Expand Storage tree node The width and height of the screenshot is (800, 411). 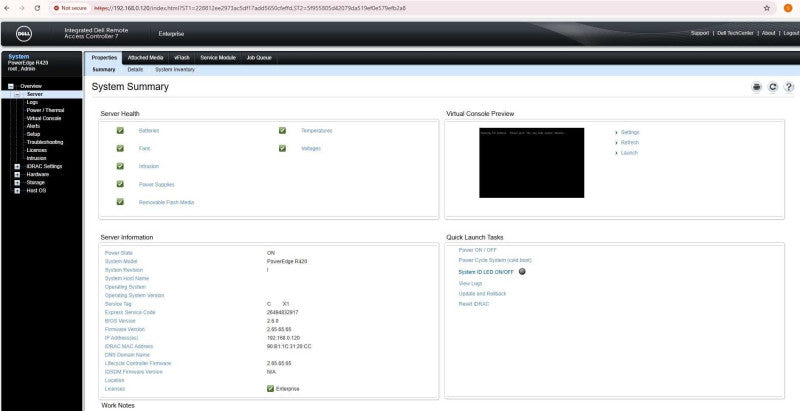[x=17, y=183]
